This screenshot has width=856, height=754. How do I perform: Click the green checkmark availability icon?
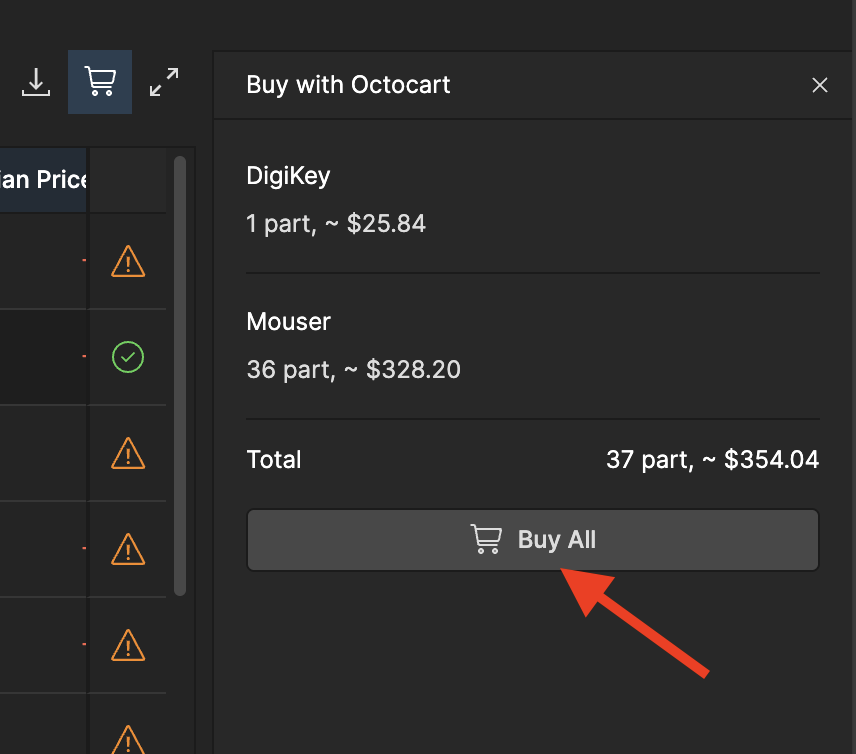point(128,357)
